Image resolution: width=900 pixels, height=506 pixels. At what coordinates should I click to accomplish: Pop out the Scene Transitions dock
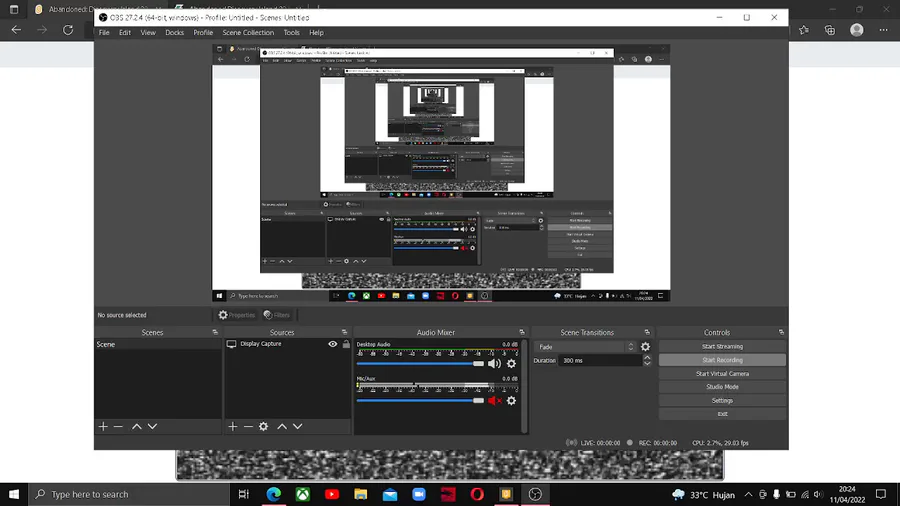pos(647,332)
